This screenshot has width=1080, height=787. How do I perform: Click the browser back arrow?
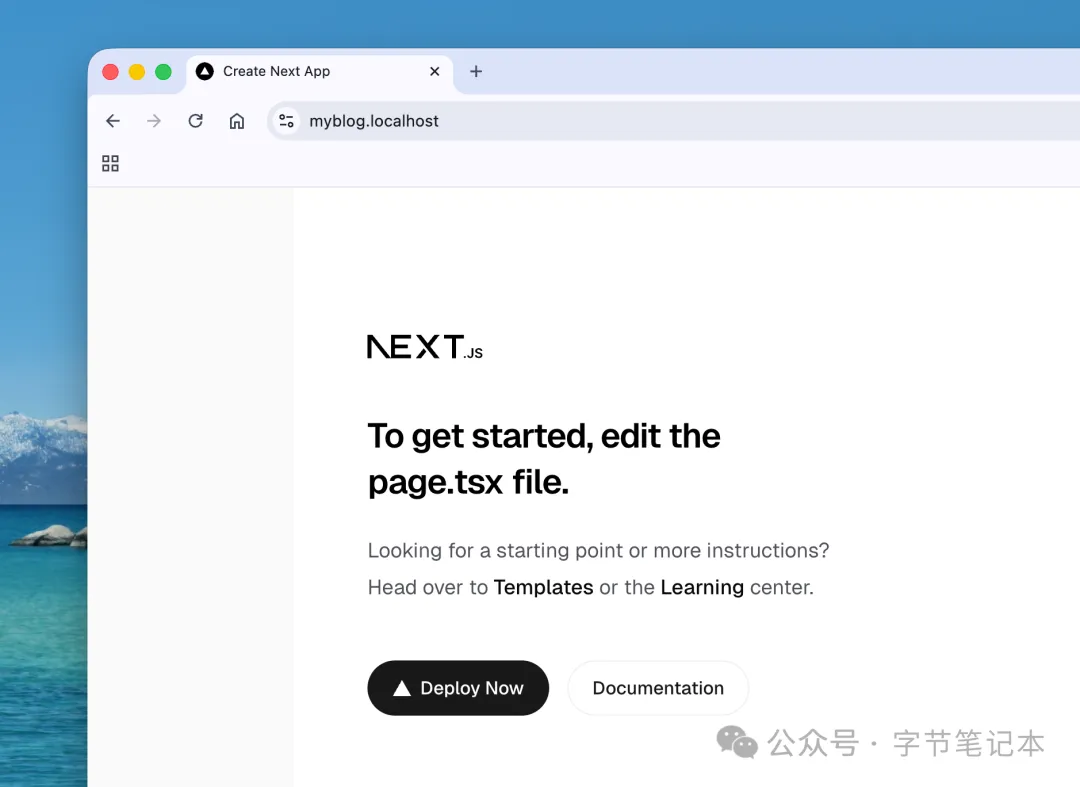click(x=113, y=121)
